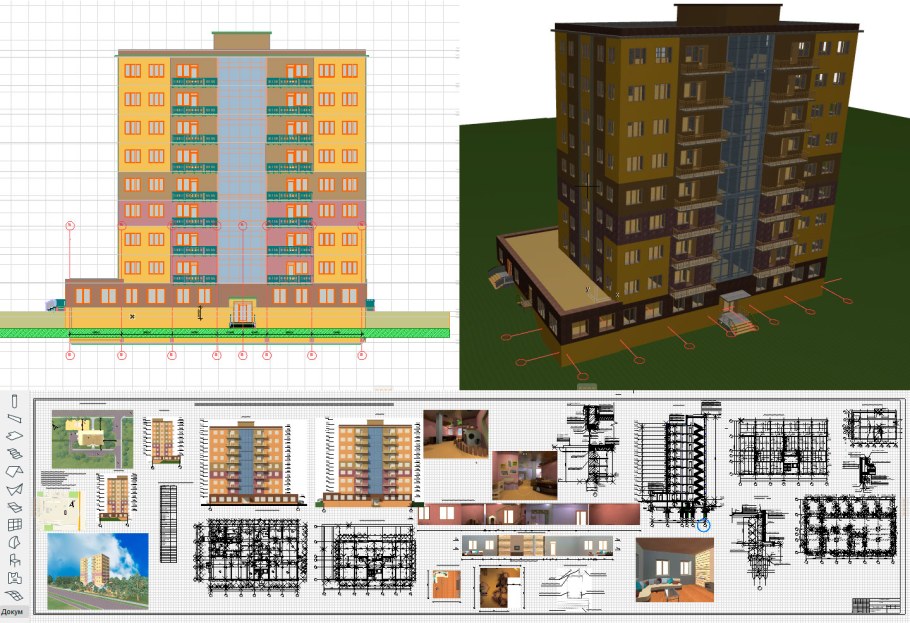Viewport: 910px width, 623px height.
Task: Select the Morph tool
Action: [x=15, y=542]
